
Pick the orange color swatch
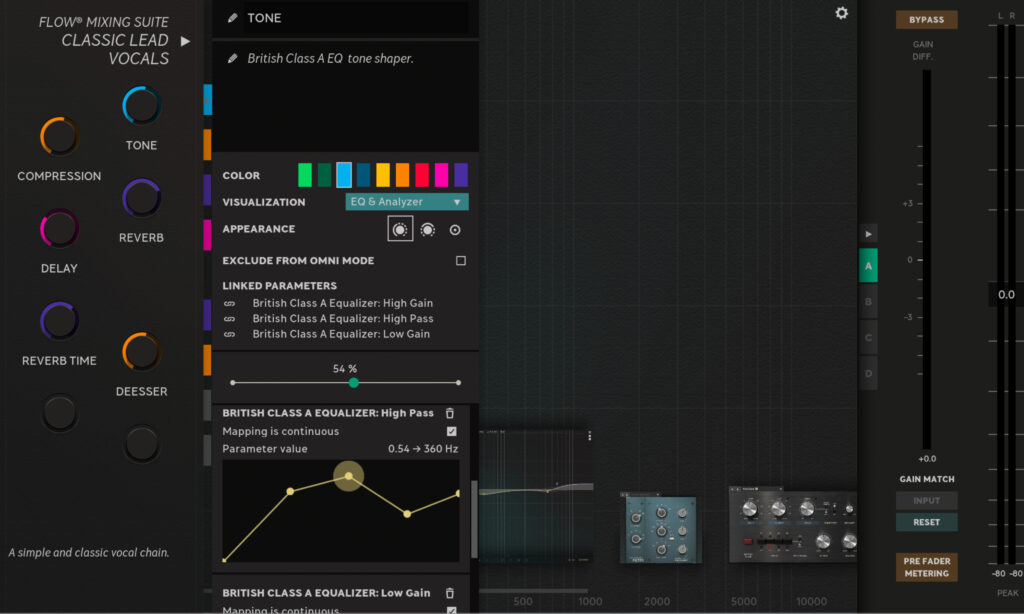403,175
